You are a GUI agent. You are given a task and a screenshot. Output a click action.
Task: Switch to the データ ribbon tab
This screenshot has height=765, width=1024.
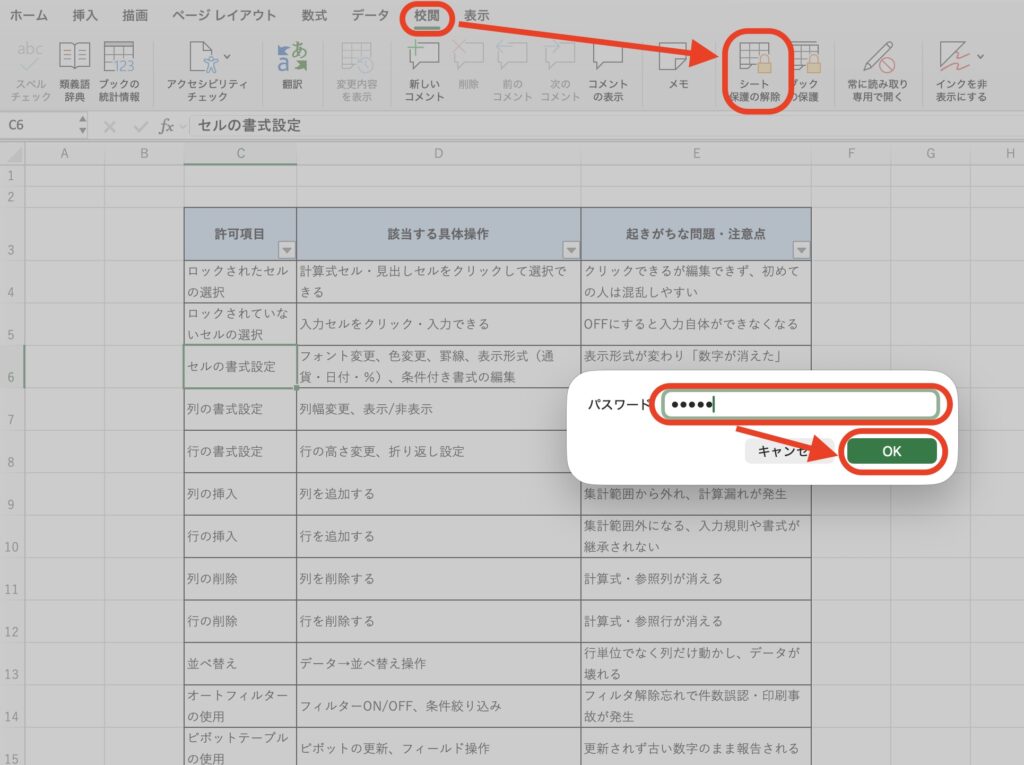pos(368,15)
